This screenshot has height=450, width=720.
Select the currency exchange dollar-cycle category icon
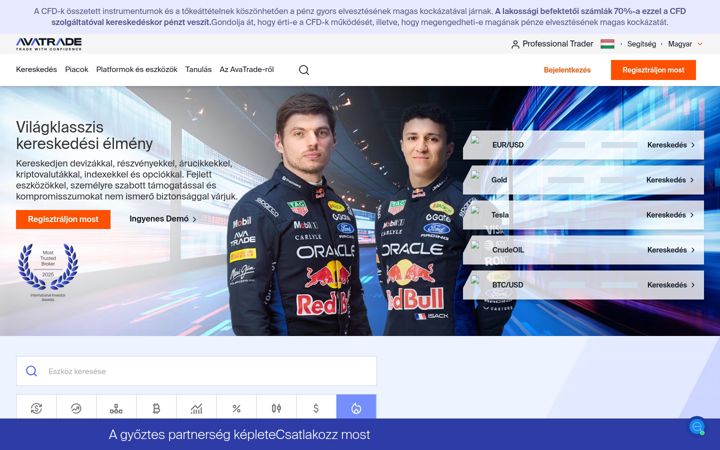[36, 408]
